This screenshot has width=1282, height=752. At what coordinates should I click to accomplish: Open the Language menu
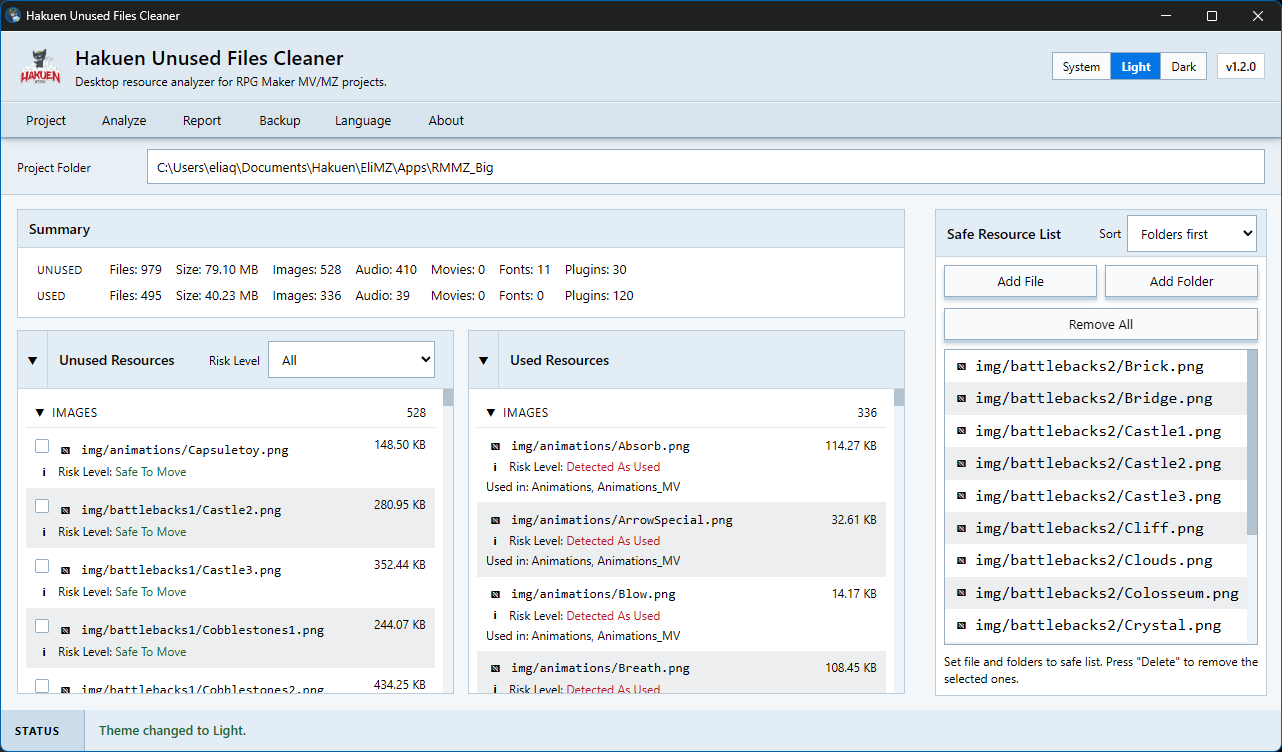coord(363,120)
